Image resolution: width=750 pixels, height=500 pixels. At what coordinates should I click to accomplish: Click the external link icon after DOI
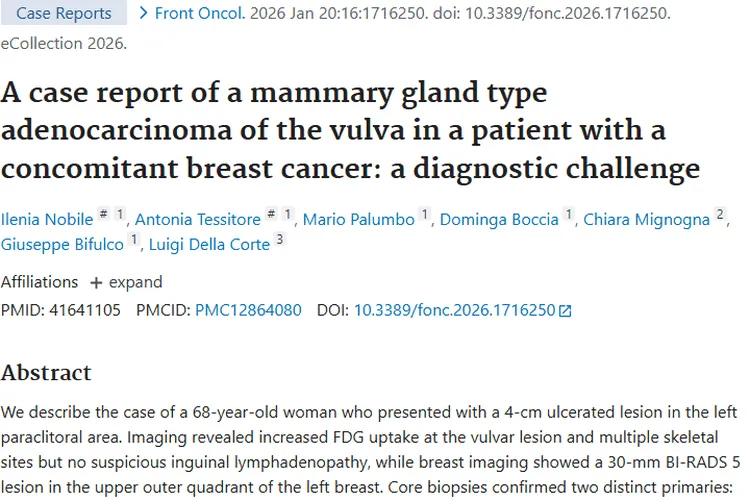pyautogui.click(x=566, y=311)
